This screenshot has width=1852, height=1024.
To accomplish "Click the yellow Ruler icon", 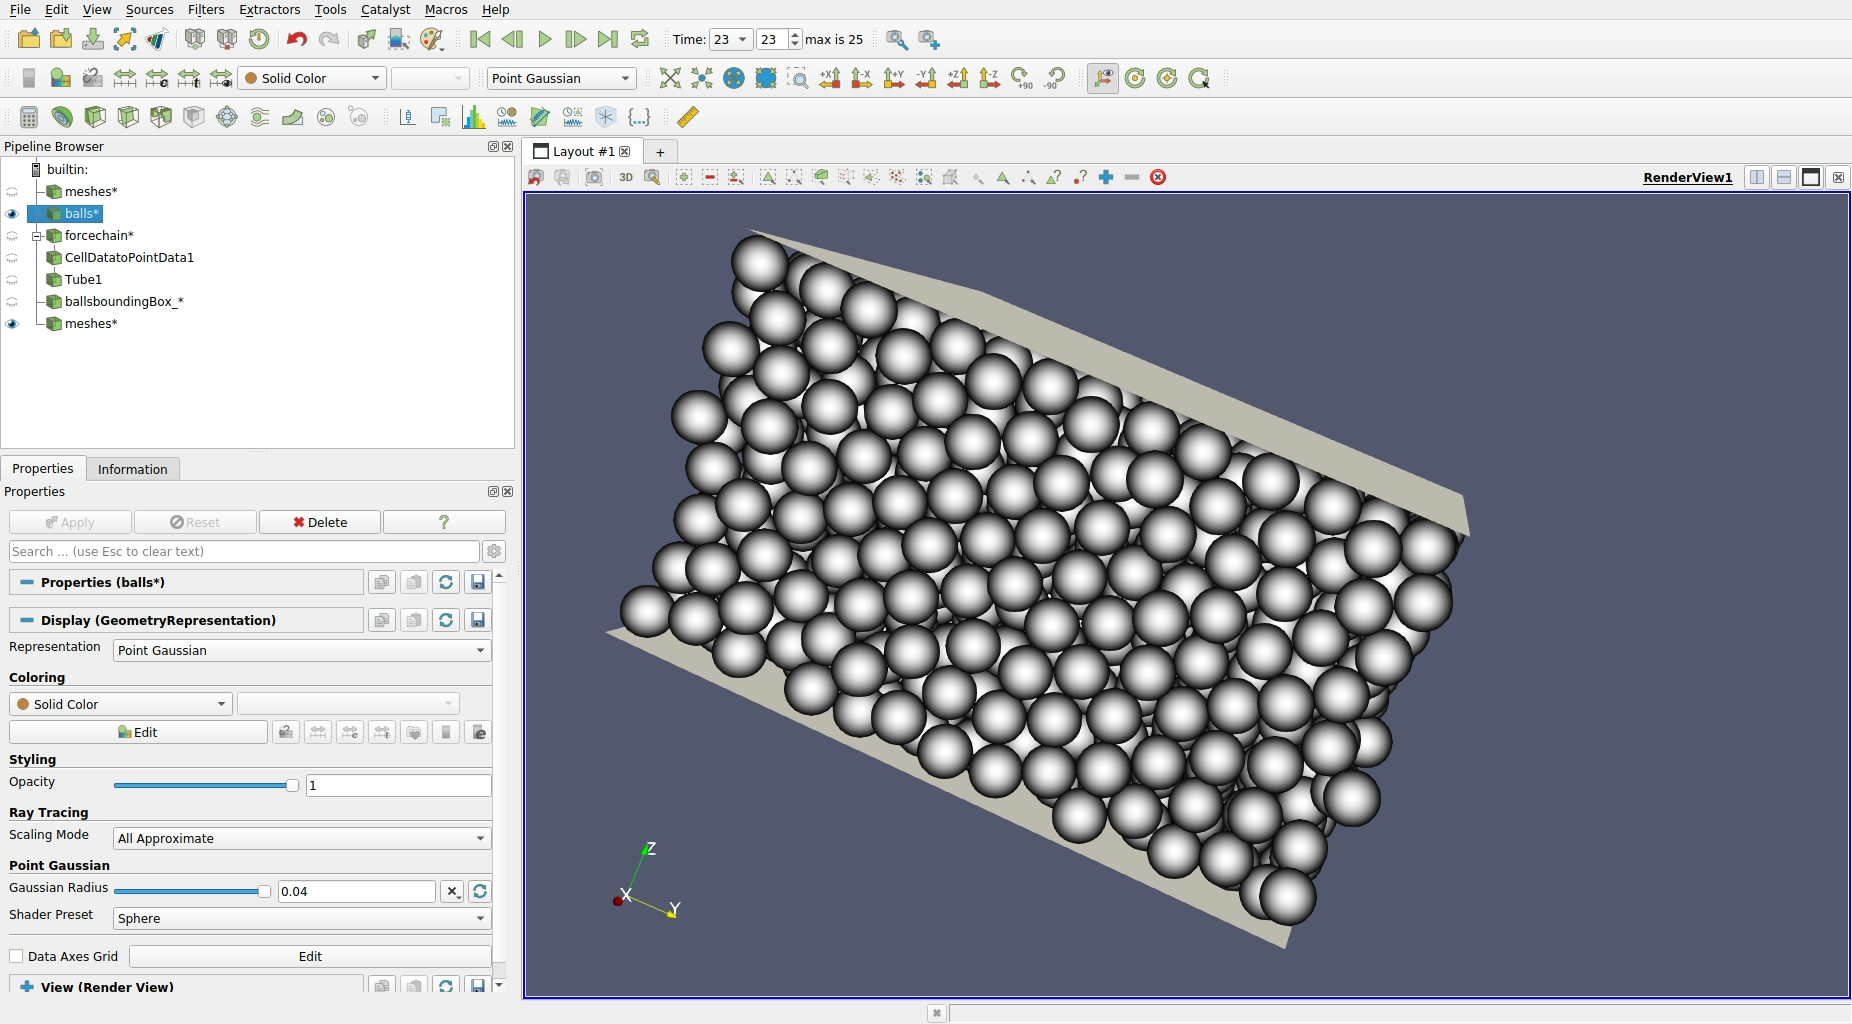I will coord(688,117).
